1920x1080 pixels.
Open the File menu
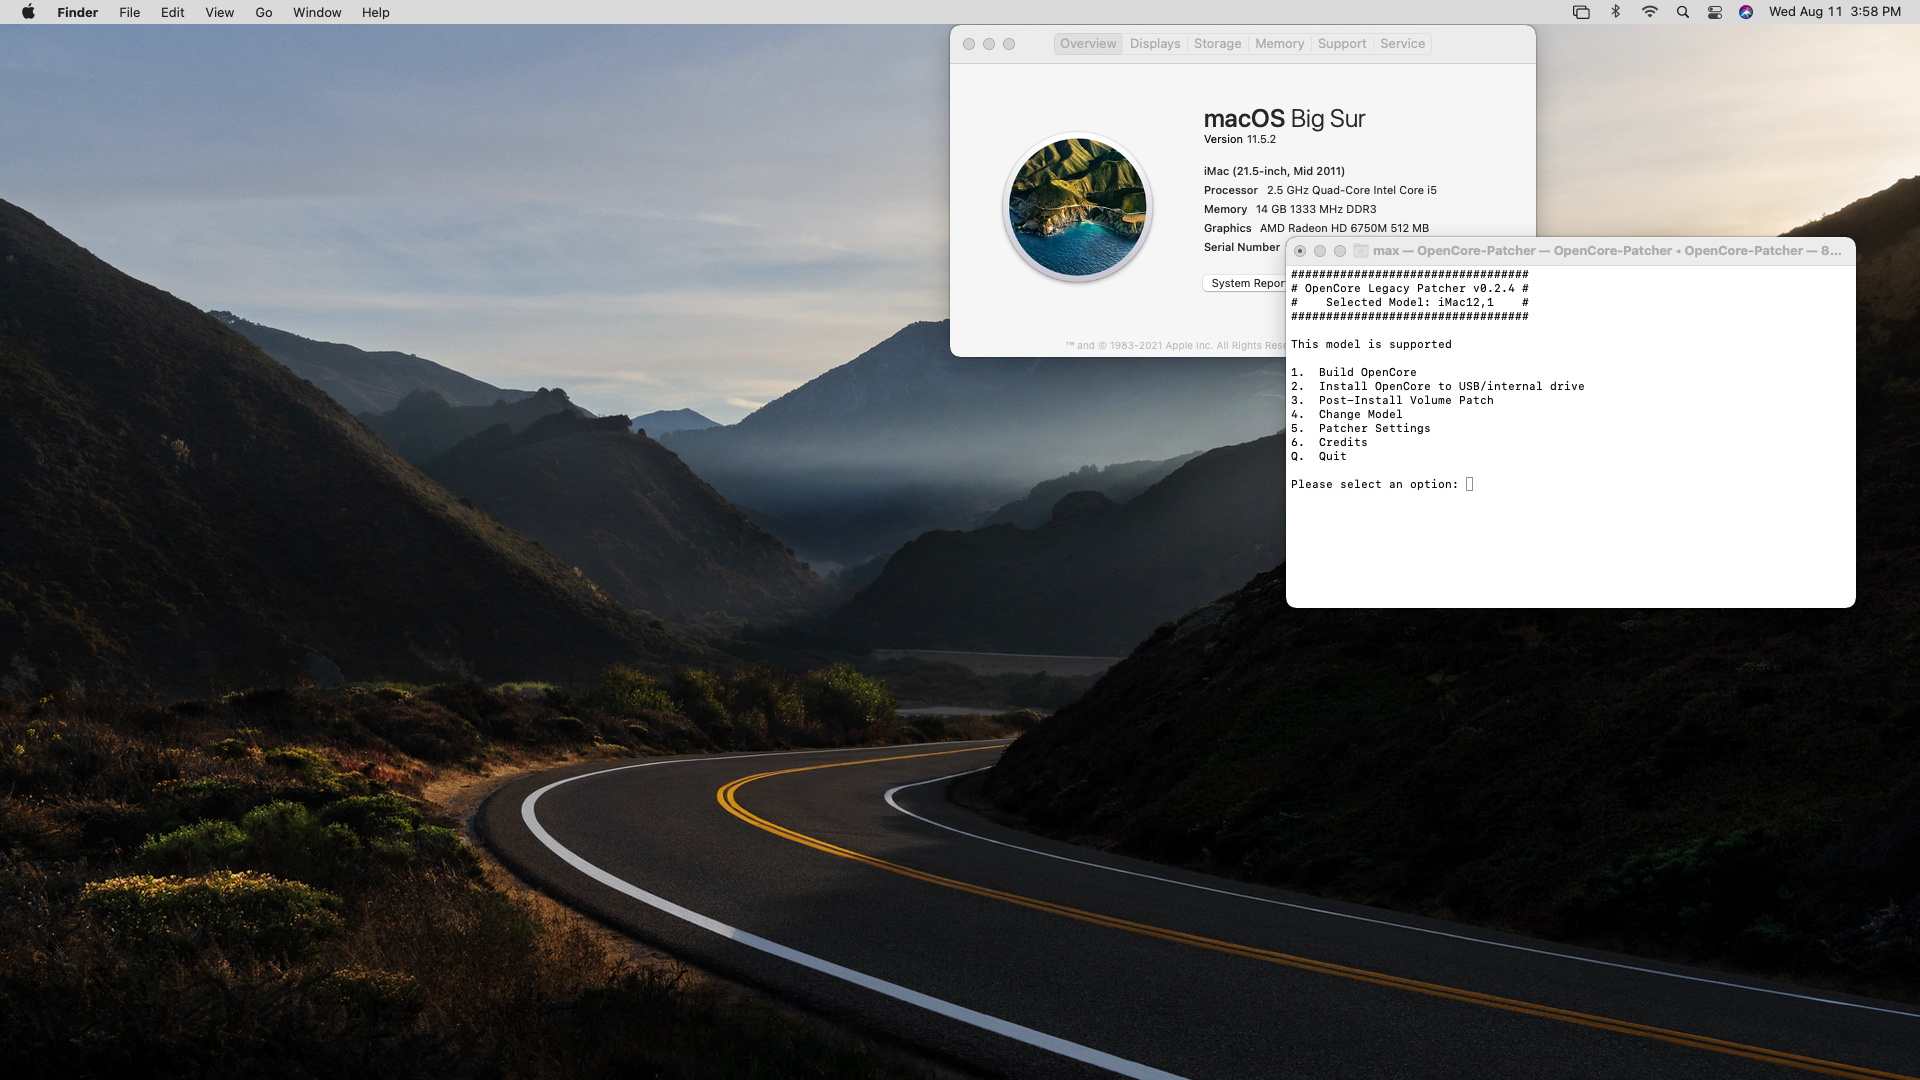pyautogui.click(x=129, y=12)
